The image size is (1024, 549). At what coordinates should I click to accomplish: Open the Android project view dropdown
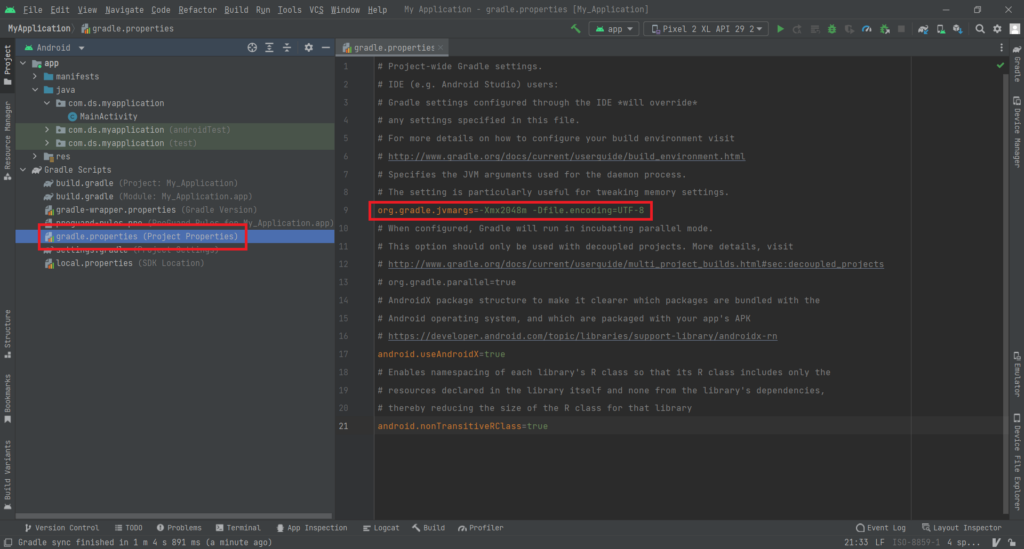[x=55, y=48]
